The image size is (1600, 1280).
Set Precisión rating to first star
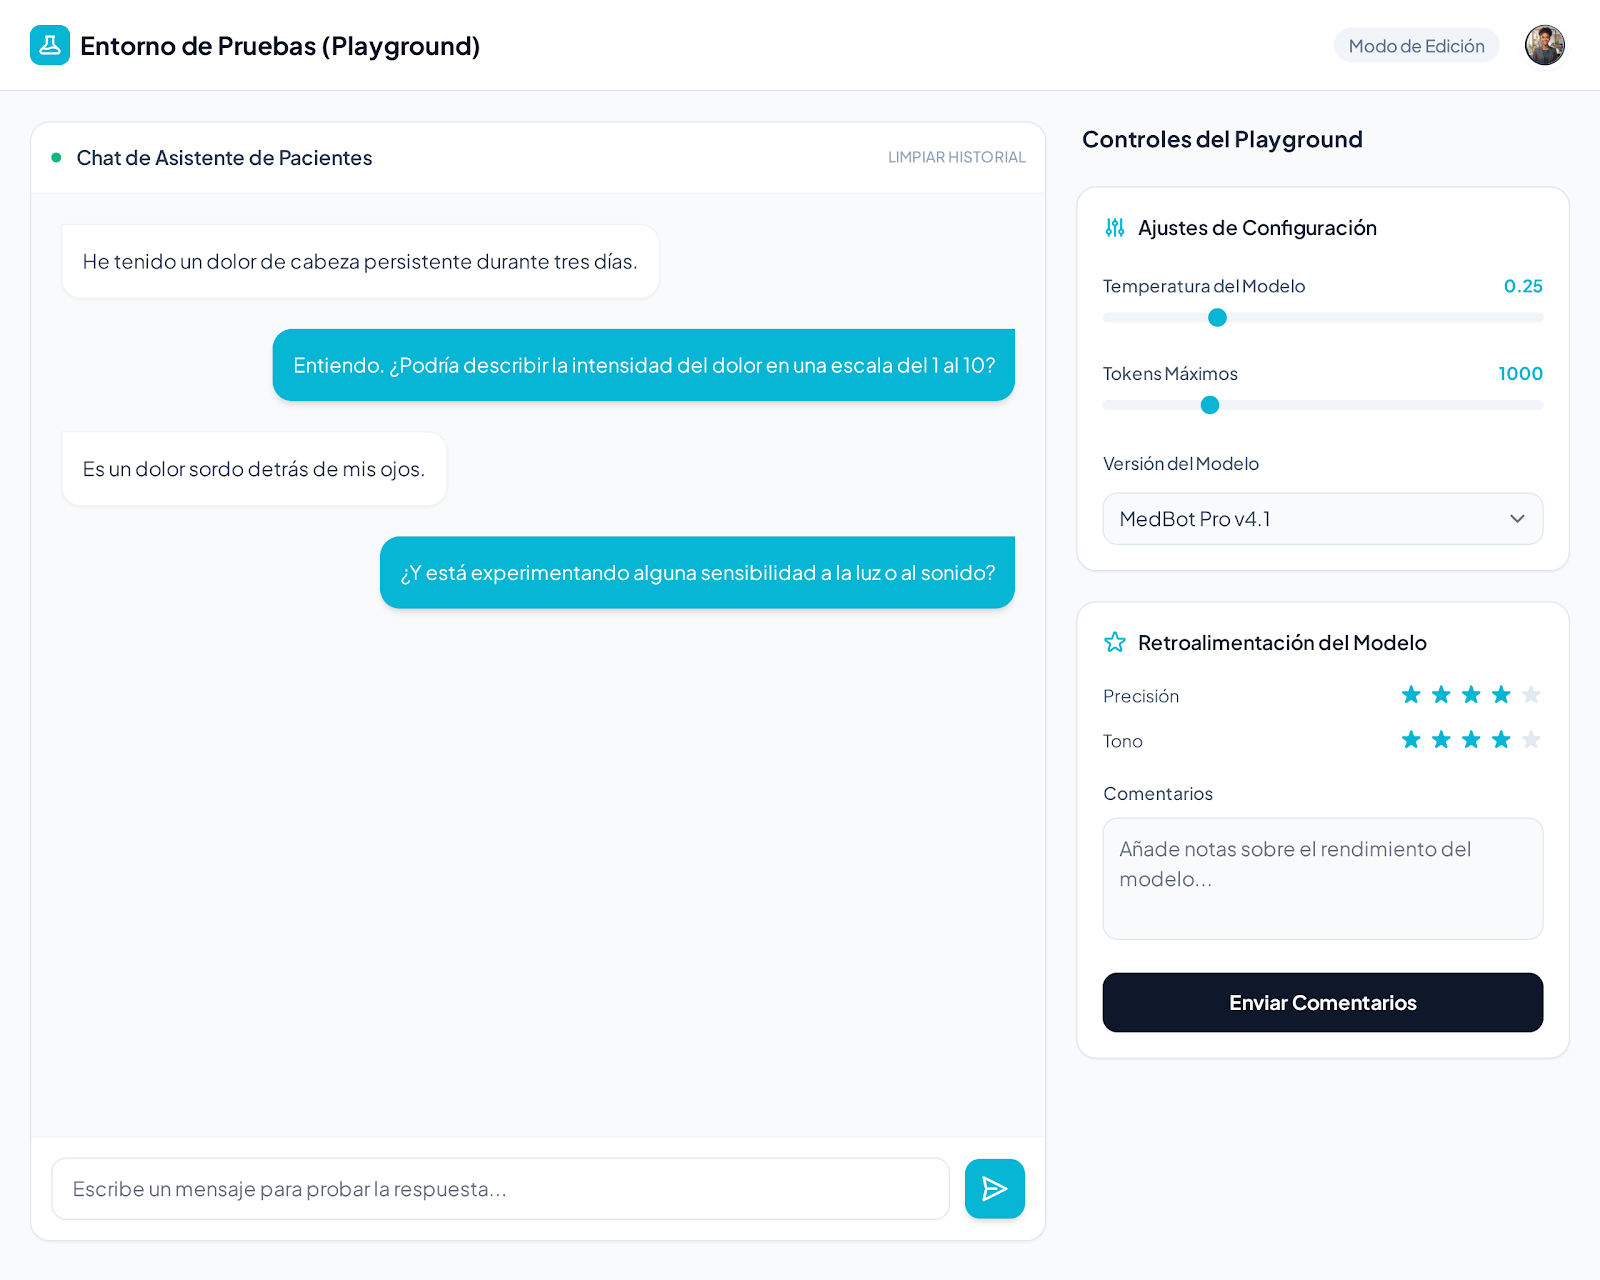click(1411, 695)
